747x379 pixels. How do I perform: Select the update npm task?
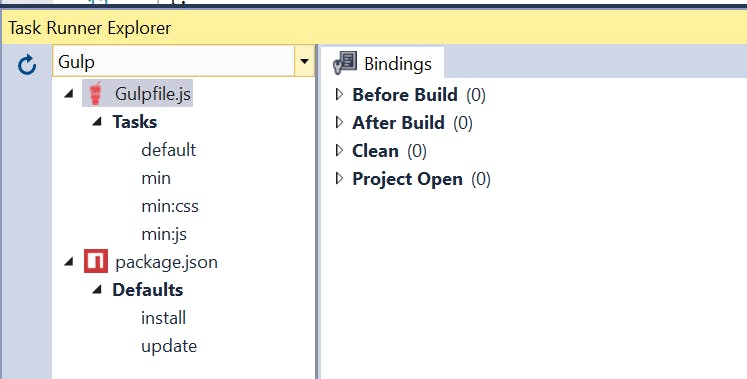click(x=169, y=346)
